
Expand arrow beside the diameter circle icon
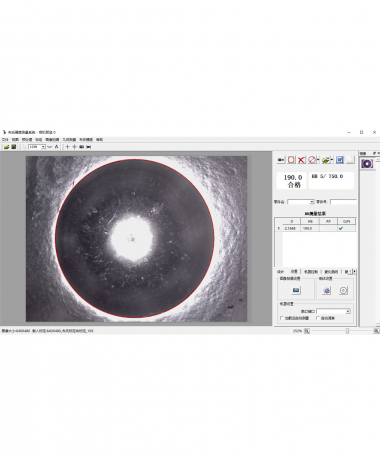(318, 160)
